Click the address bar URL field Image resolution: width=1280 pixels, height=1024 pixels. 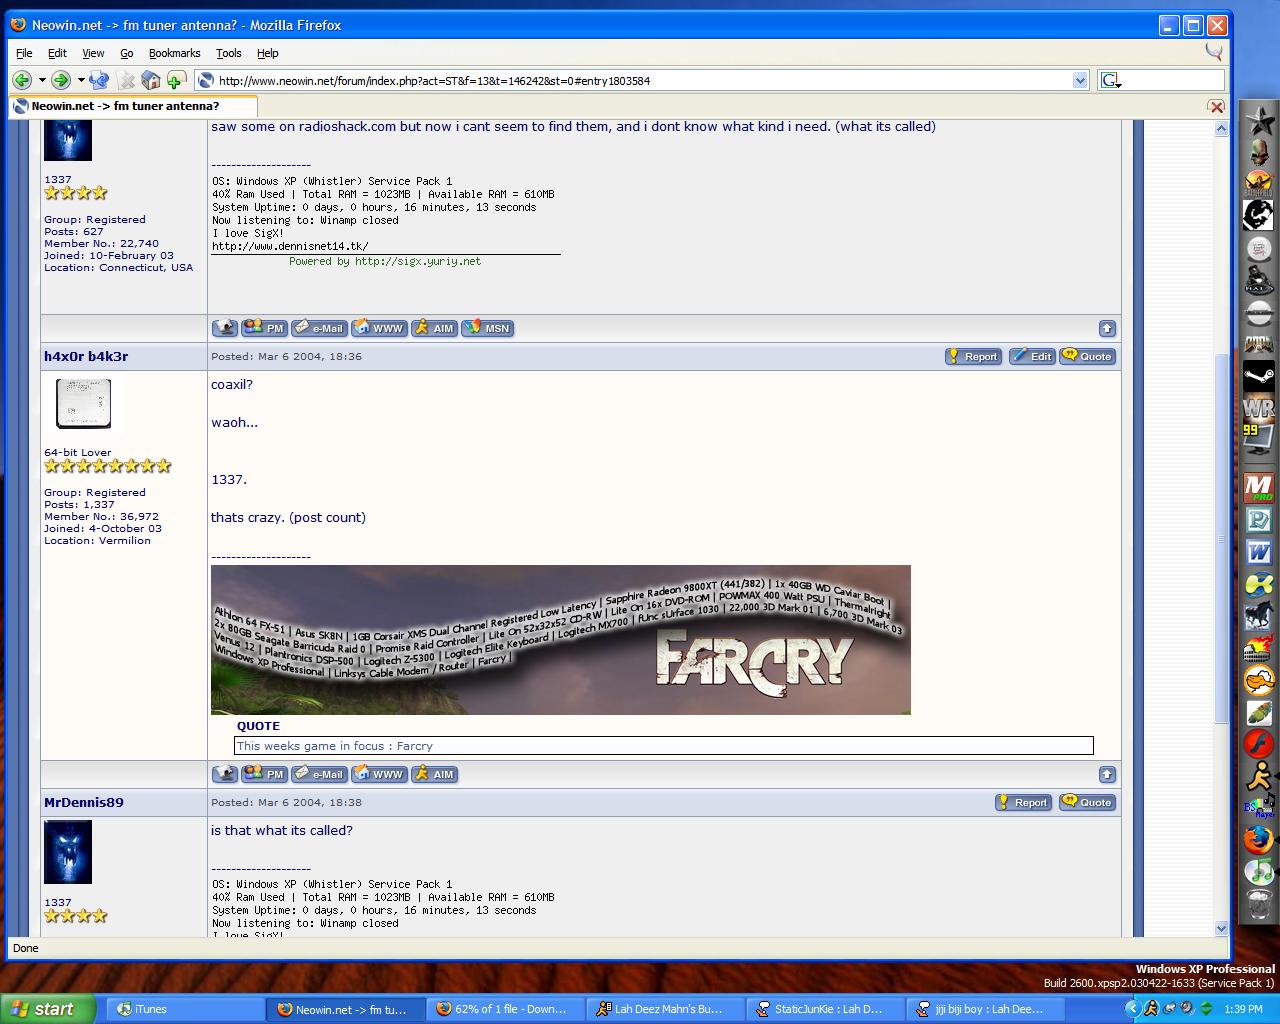pos(642,80)
